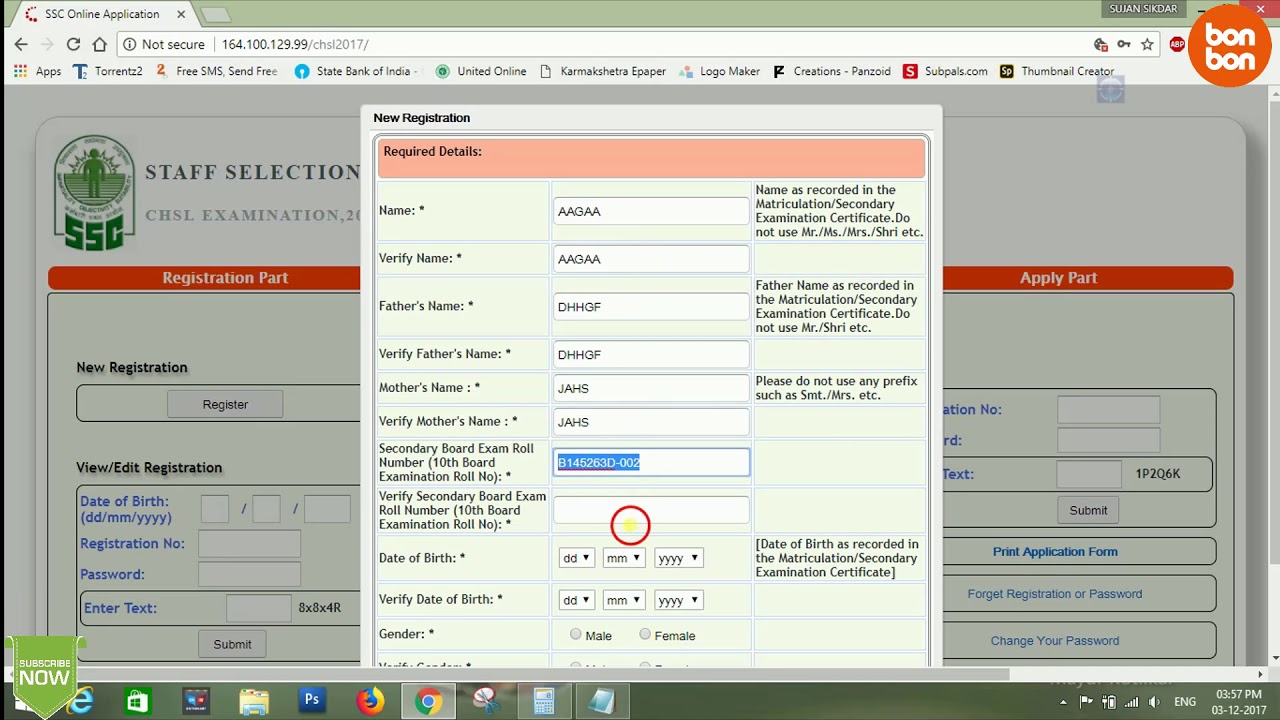Go back using the browser back arrow
The height and width of the screenshot is (720, 1280).
pyautogui.click(x=21, y=44)
